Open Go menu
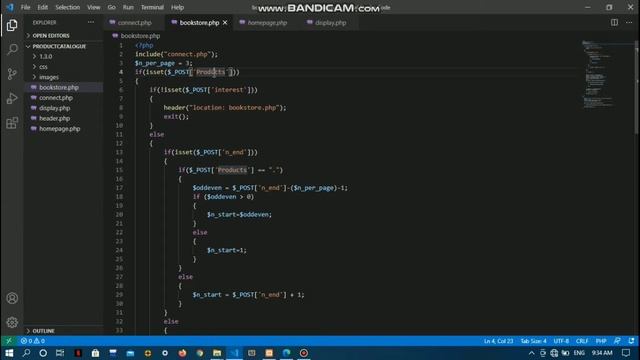Screen dimensions: 640x360 point(111,7)
